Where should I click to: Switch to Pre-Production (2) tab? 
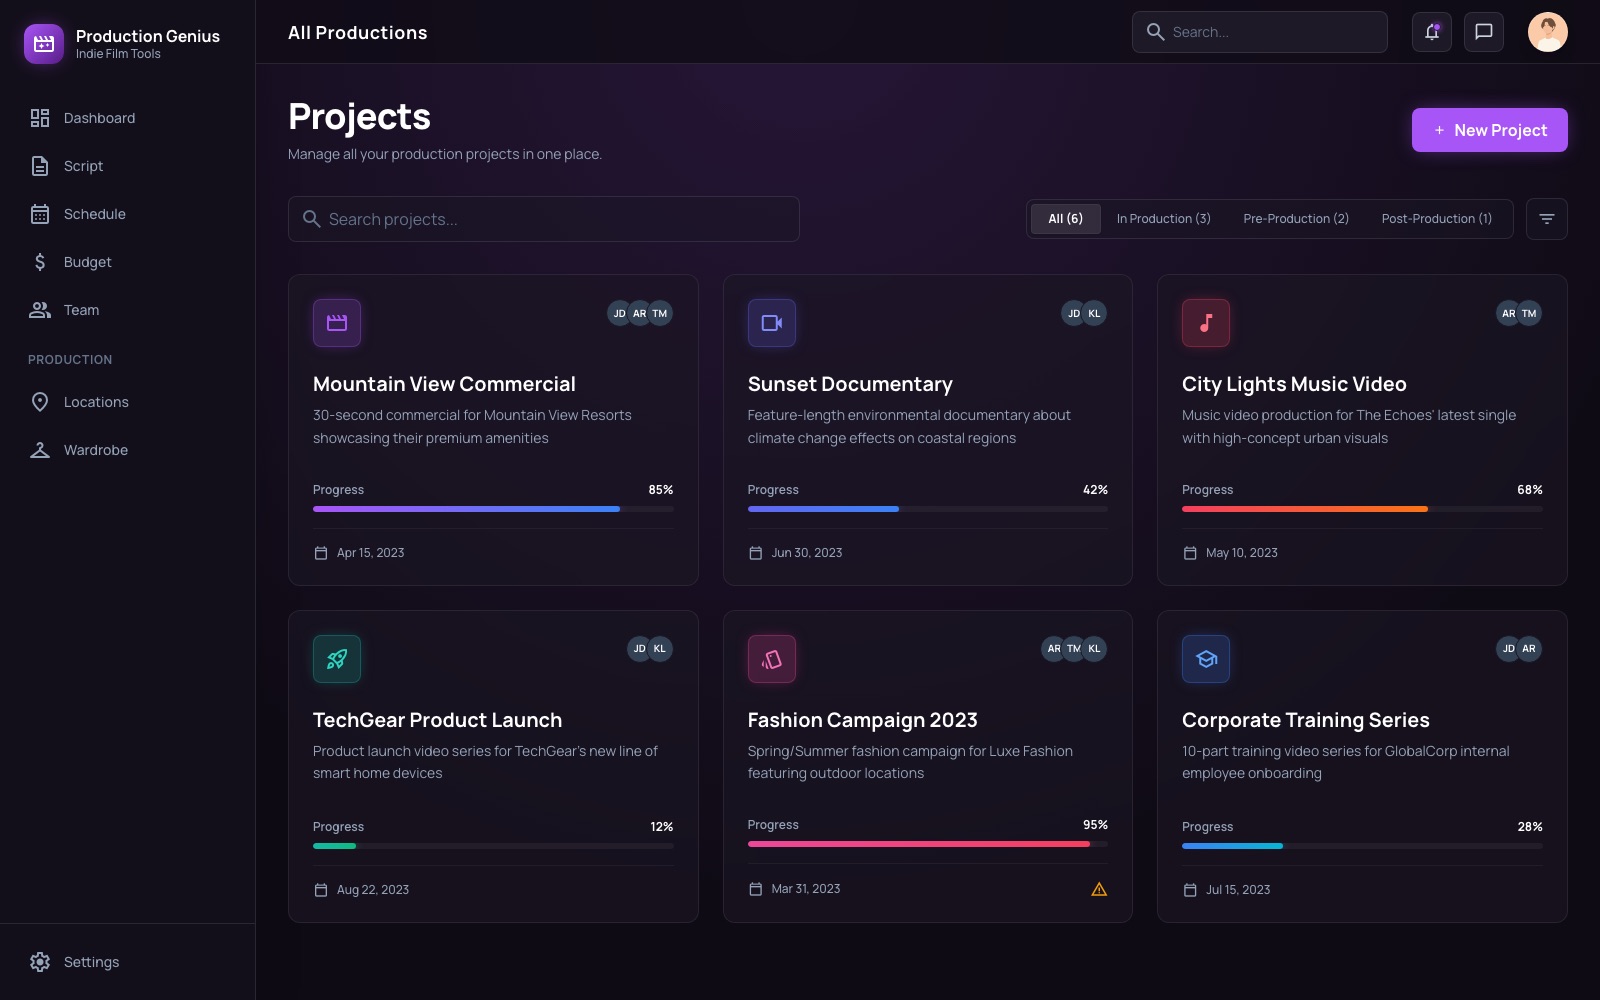point(1296,219)
